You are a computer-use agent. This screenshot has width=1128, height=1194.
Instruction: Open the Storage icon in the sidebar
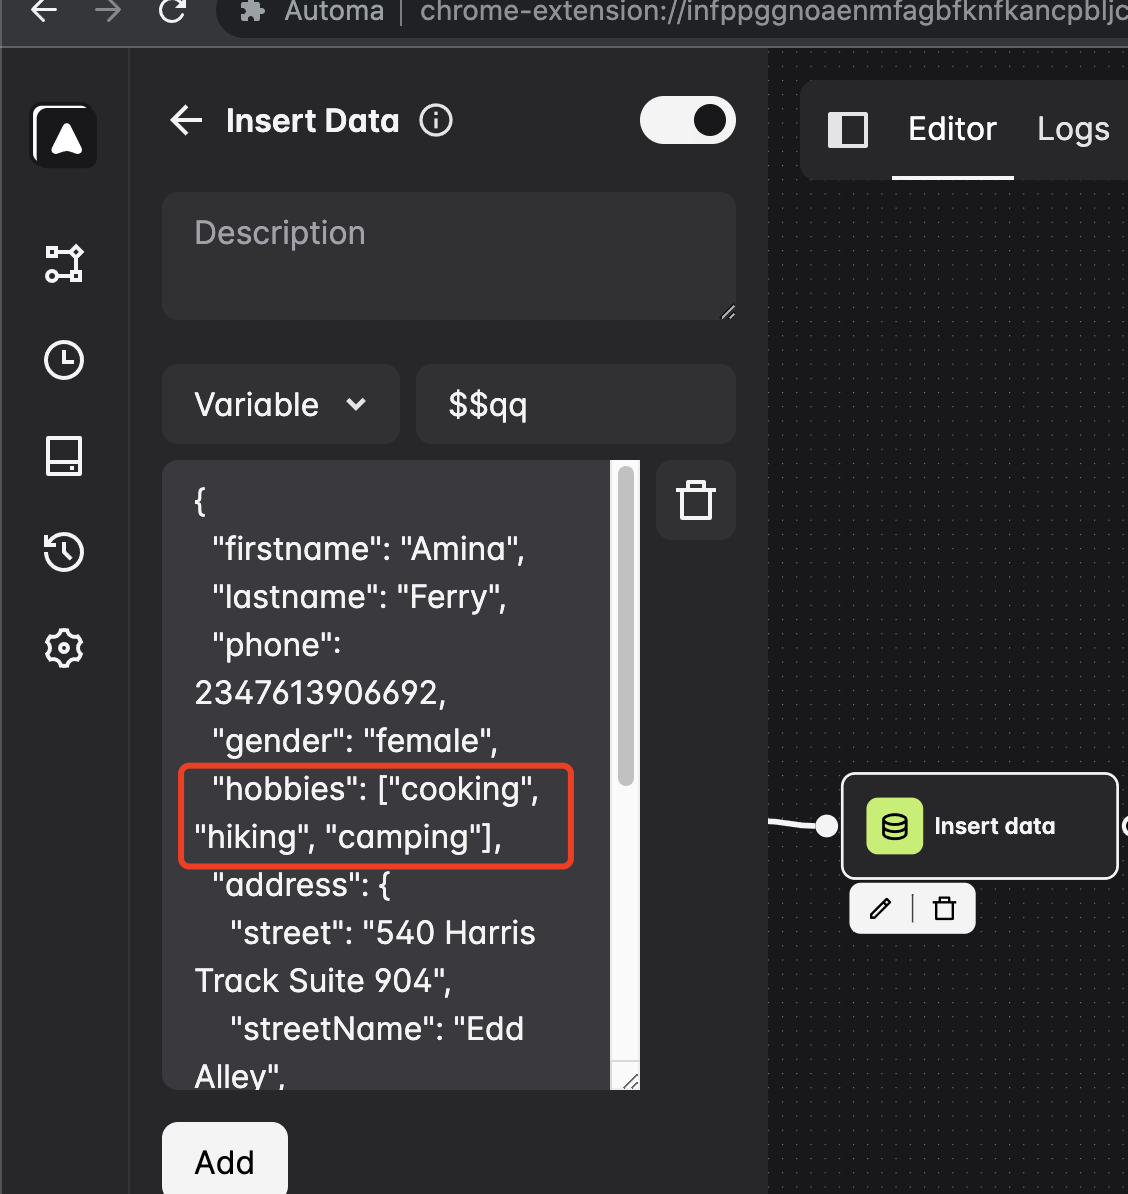[x=64, y=457]
